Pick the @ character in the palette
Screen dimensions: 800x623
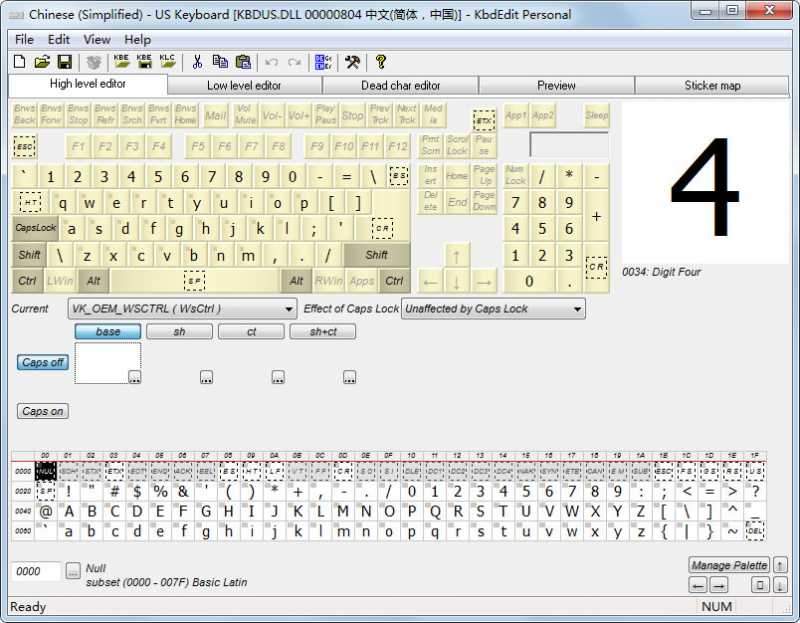(x=46, y=512)
